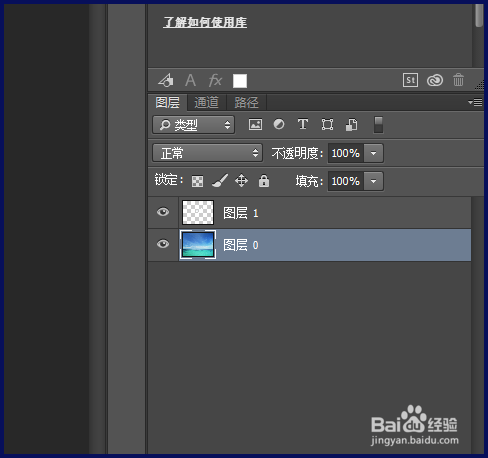488x458 pixels.
Task: Filter for adjustment layers icon
Action: (x=279, y=124)
